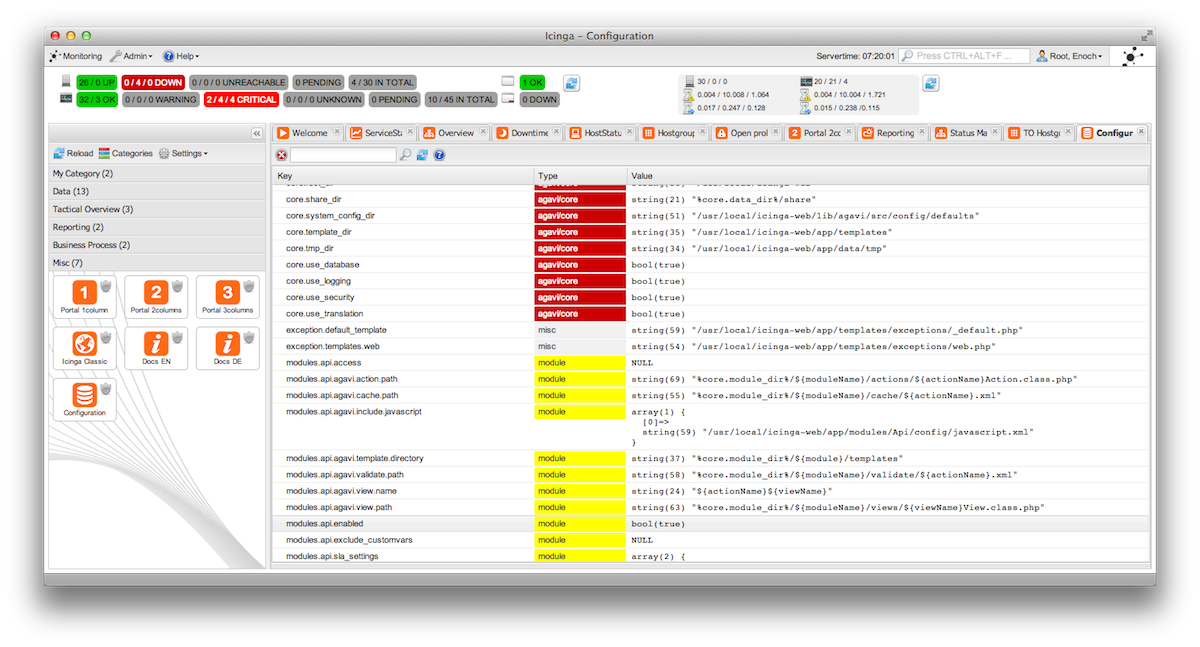1200x647 pixels.
Task: Open the Settings dropdown in sidebar
Action: point(183,154)
